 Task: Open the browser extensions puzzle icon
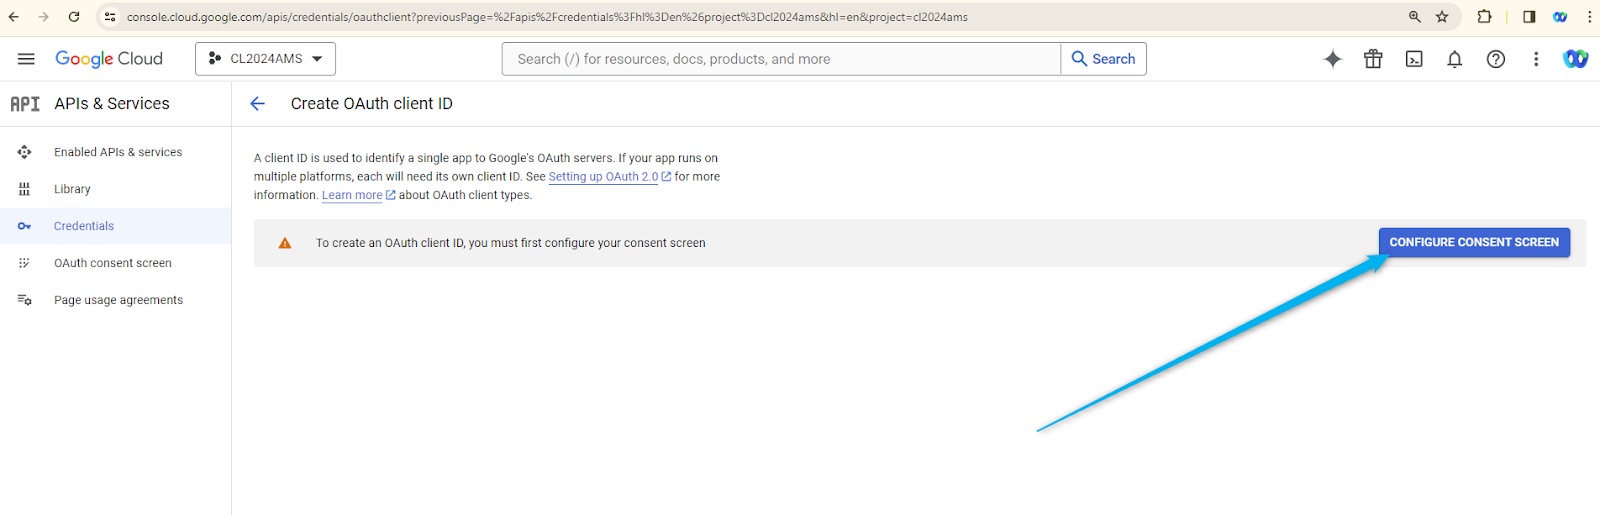1484,17
